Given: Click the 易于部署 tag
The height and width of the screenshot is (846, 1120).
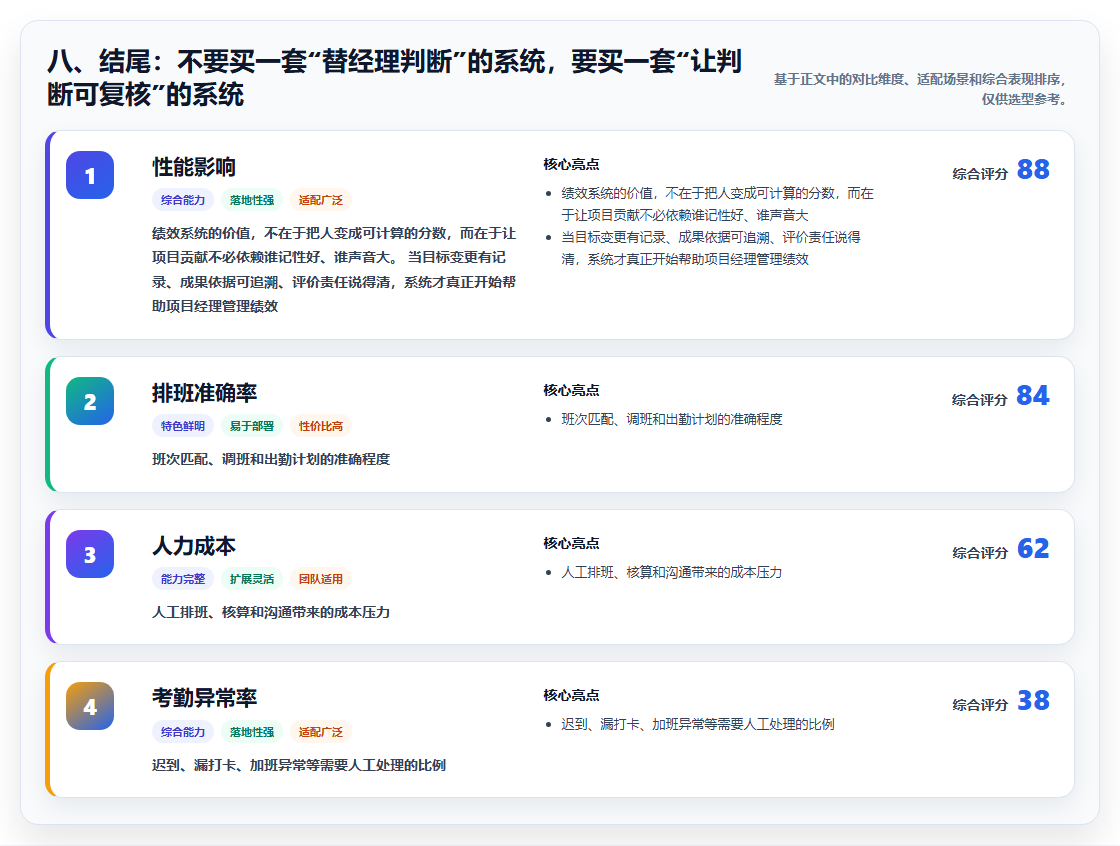Looking at the screenshot, I should (x=251, y=426).
